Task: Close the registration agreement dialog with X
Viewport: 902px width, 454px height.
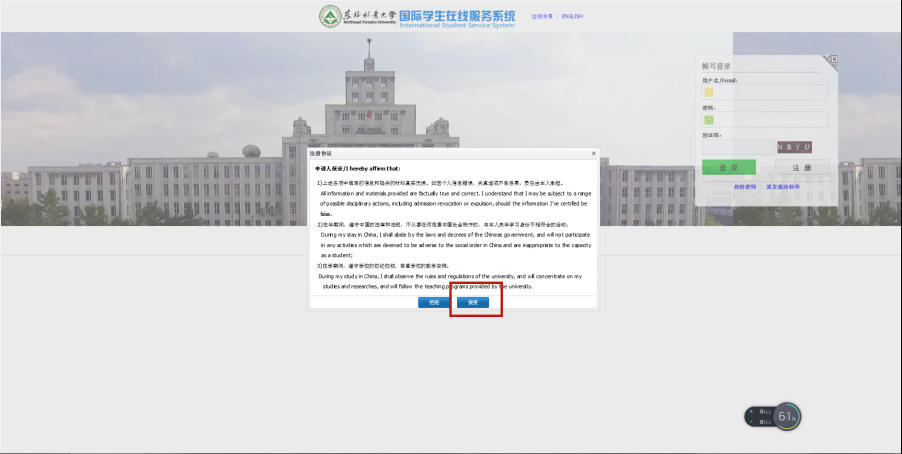Action: pyautogui.click(x=593, y=153)
